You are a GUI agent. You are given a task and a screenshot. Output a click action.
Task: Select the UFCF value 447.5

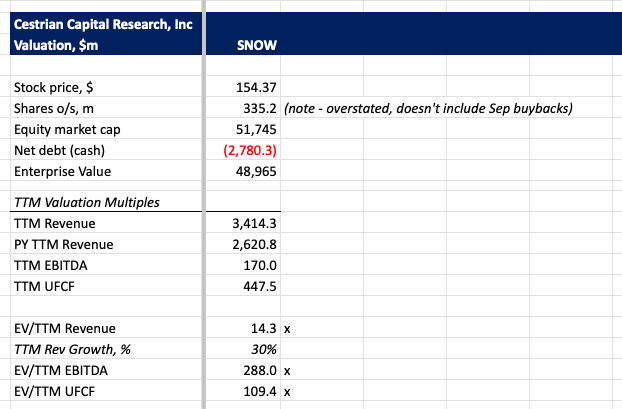click(260, 286)
